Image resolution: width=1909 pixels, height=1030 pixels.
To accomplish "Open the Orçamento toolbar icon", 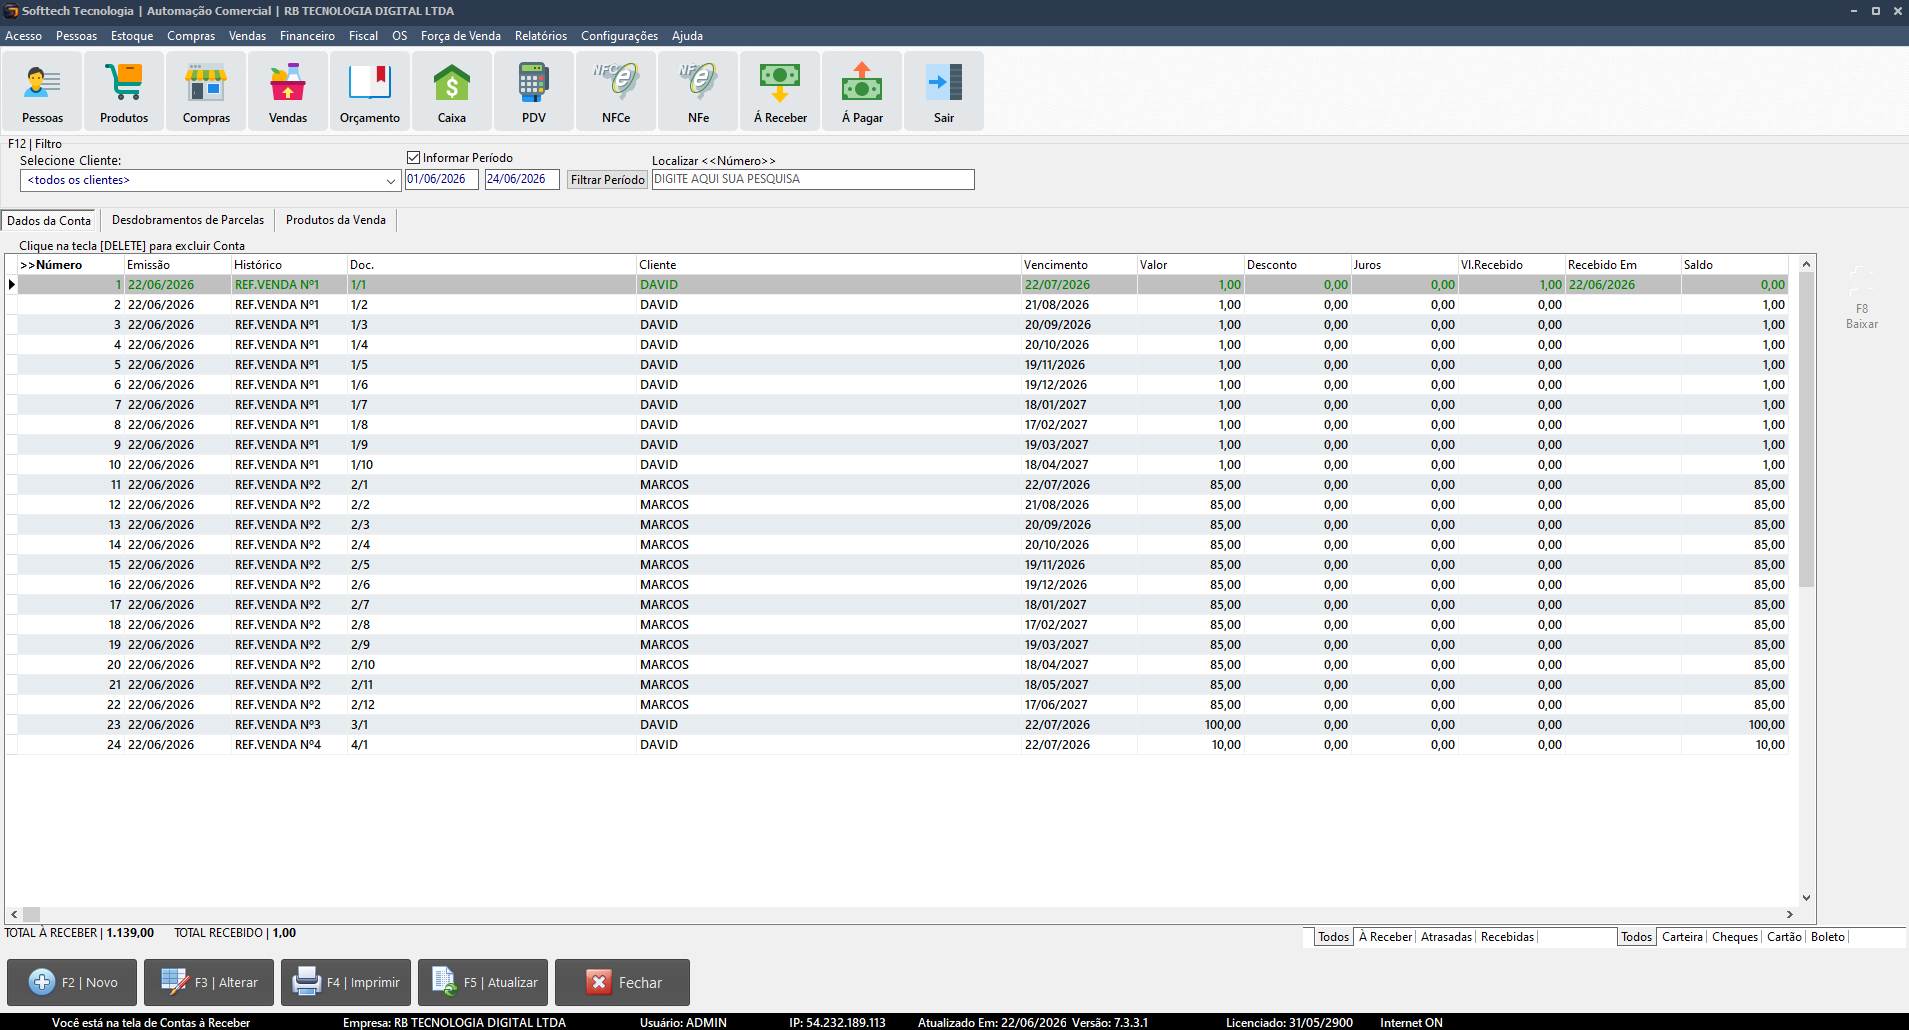I will coord(370,91).
